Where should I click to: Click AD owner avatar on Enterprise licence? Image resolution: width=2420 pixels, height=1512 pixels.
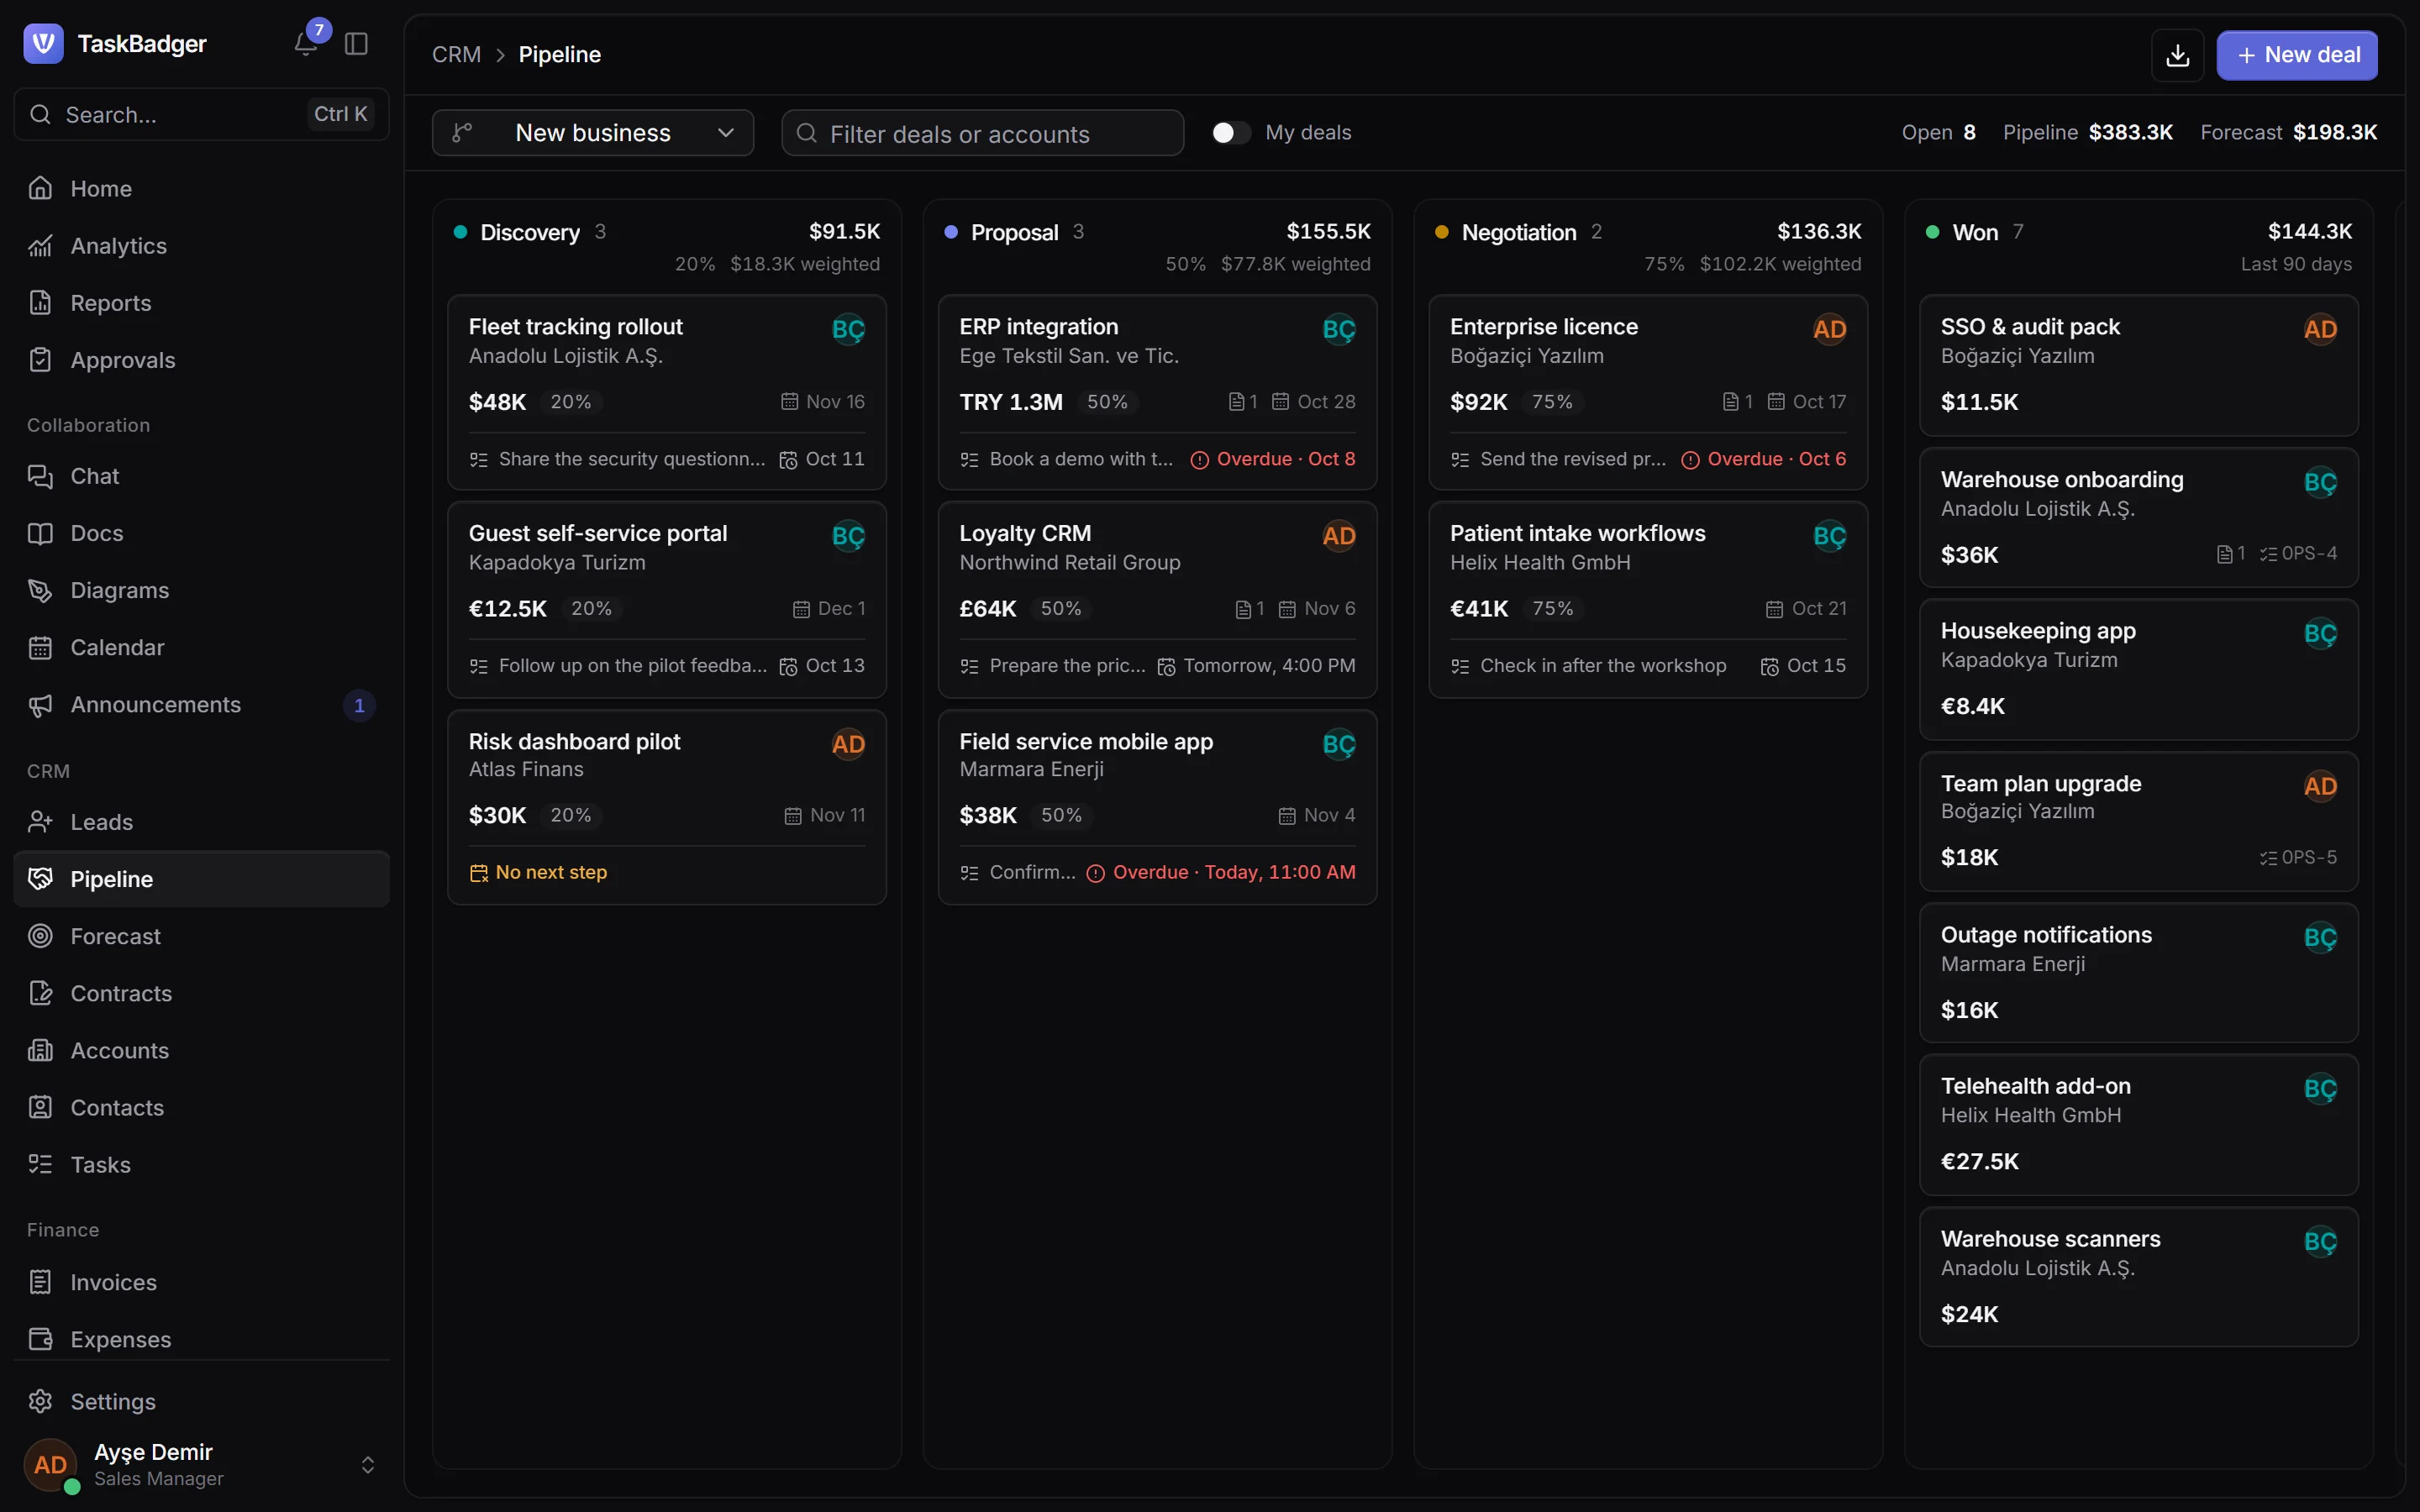tap(1829, 329)
